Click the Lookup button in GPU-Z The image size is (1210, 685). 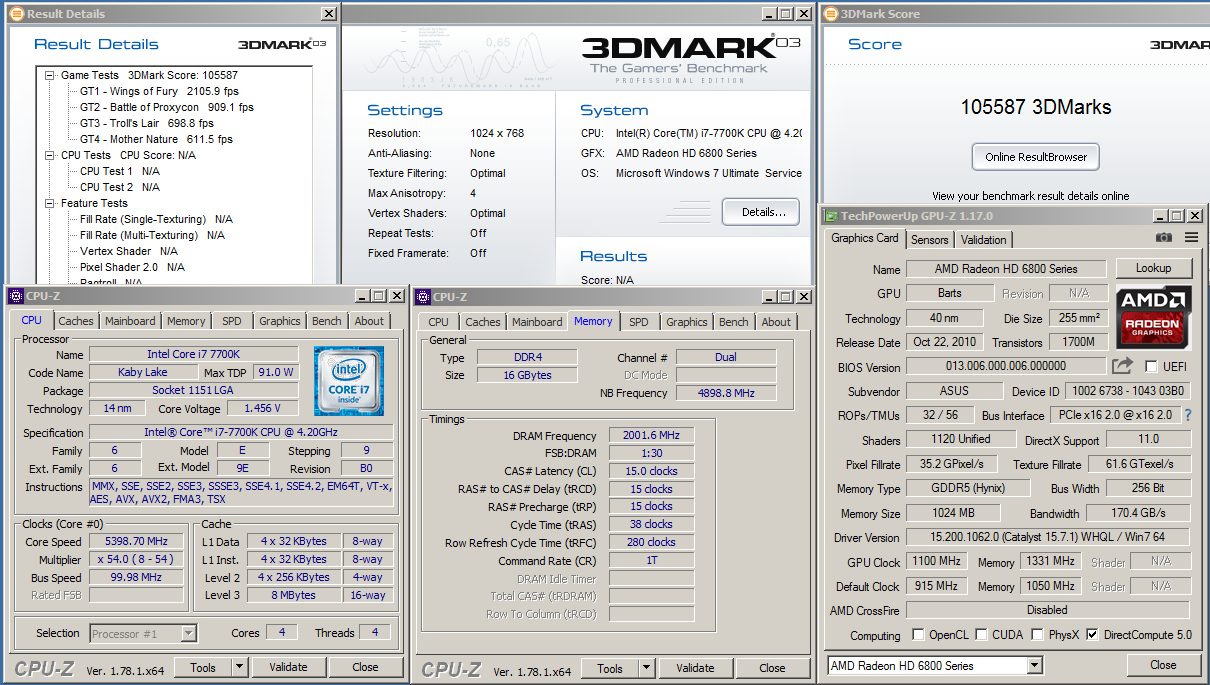point(1153,268)
